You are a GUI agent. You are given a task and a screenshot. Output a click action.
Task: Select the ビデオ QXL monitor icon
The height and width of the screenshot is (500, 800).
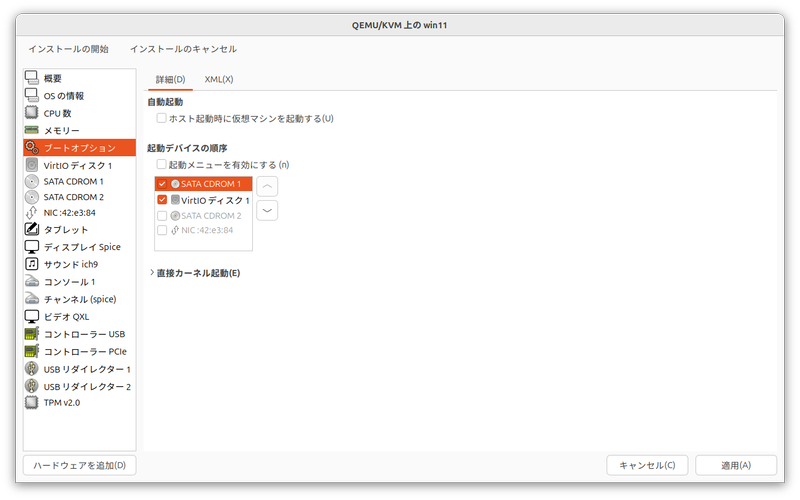[x=32, y=316]
